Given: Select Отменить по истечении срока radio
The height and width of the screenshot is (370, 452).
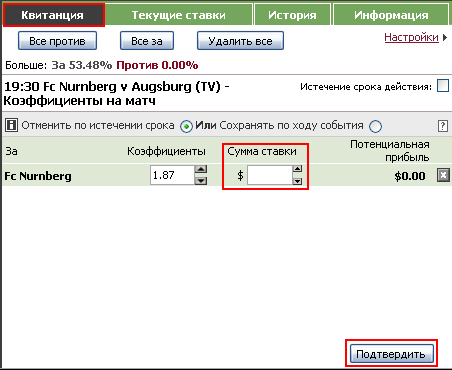Looking at the screenshot, I should point(186,126).
